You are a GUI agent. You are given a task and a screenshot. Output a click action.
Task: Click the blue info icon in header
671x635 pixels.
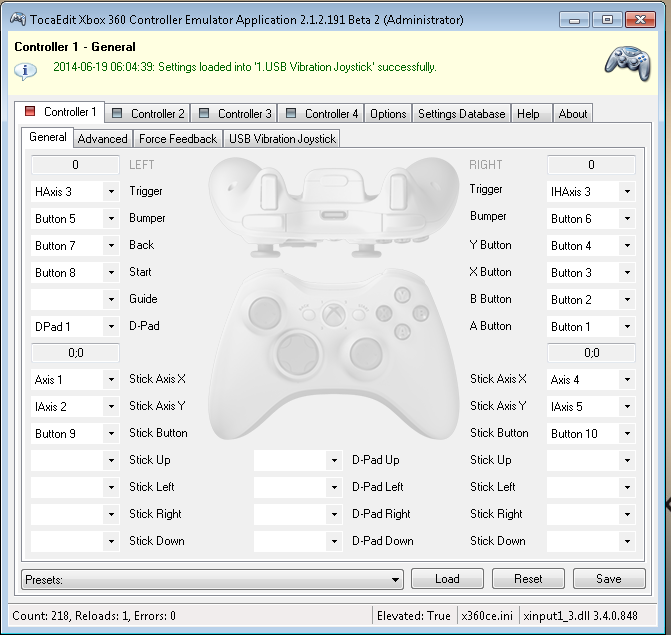(x=26, y=69)
